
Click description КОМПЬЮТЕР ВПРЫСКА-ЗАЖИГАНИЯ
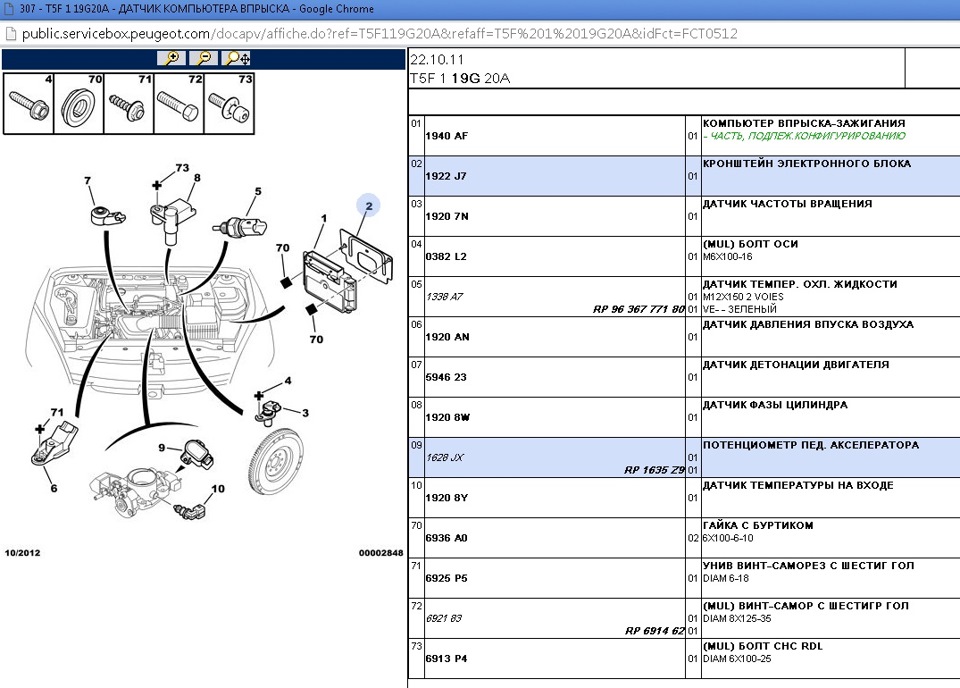click(x=804, y=123)
